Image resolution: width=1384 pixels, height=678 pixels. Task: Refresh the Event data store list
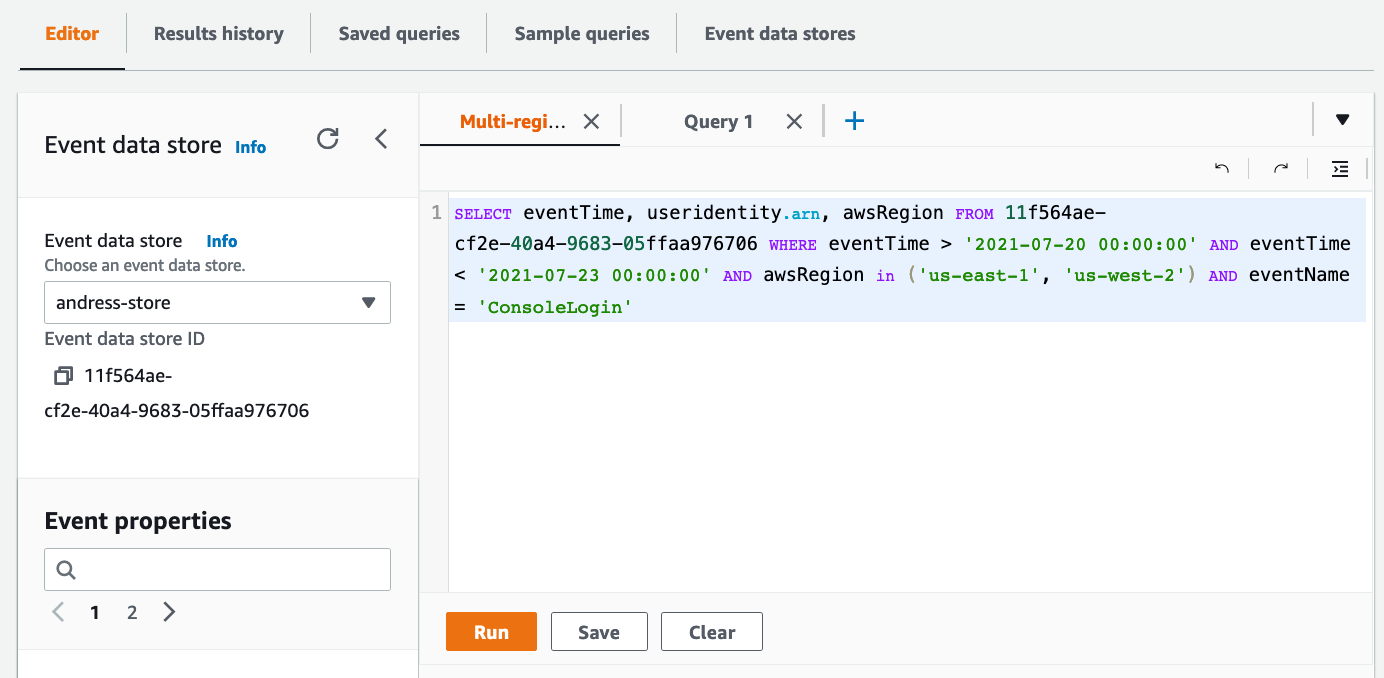328,140
